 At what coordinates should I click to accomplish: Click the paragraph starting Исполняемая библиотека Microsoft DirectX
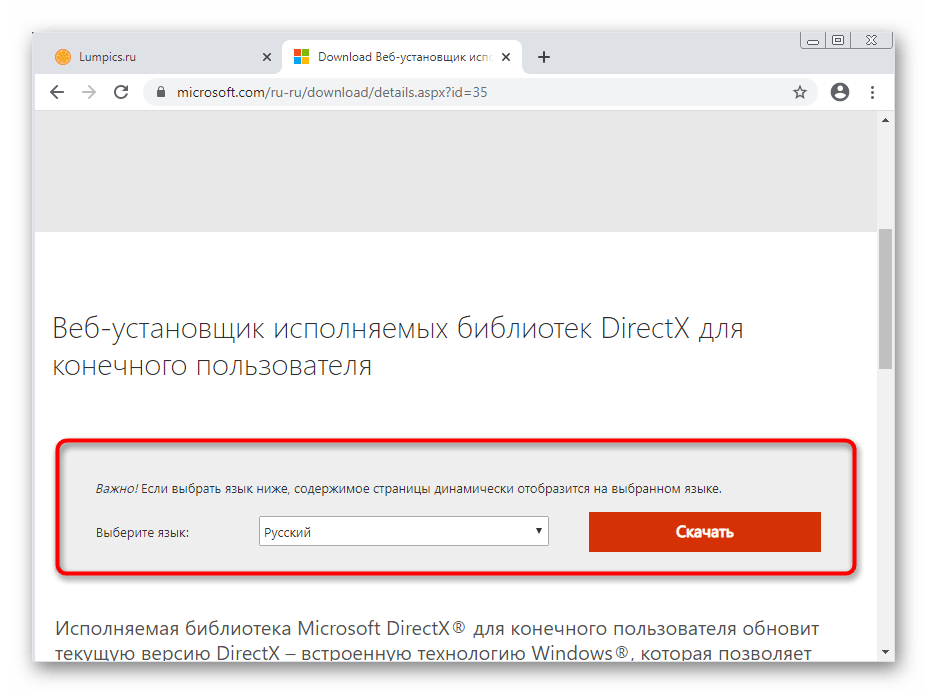pos(437,640)
